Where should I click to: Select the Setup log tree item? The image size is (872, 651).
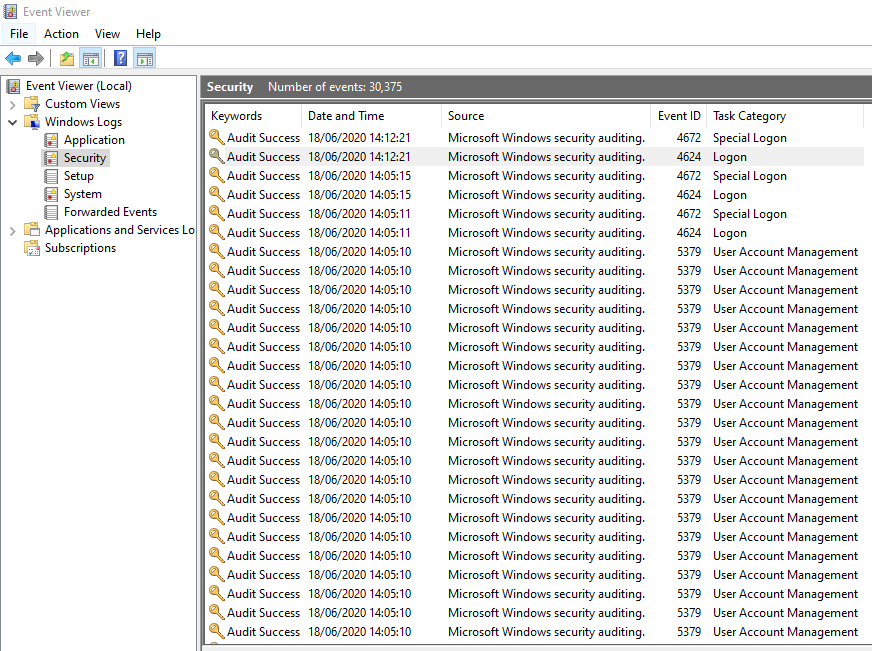(x=78, y=176)
